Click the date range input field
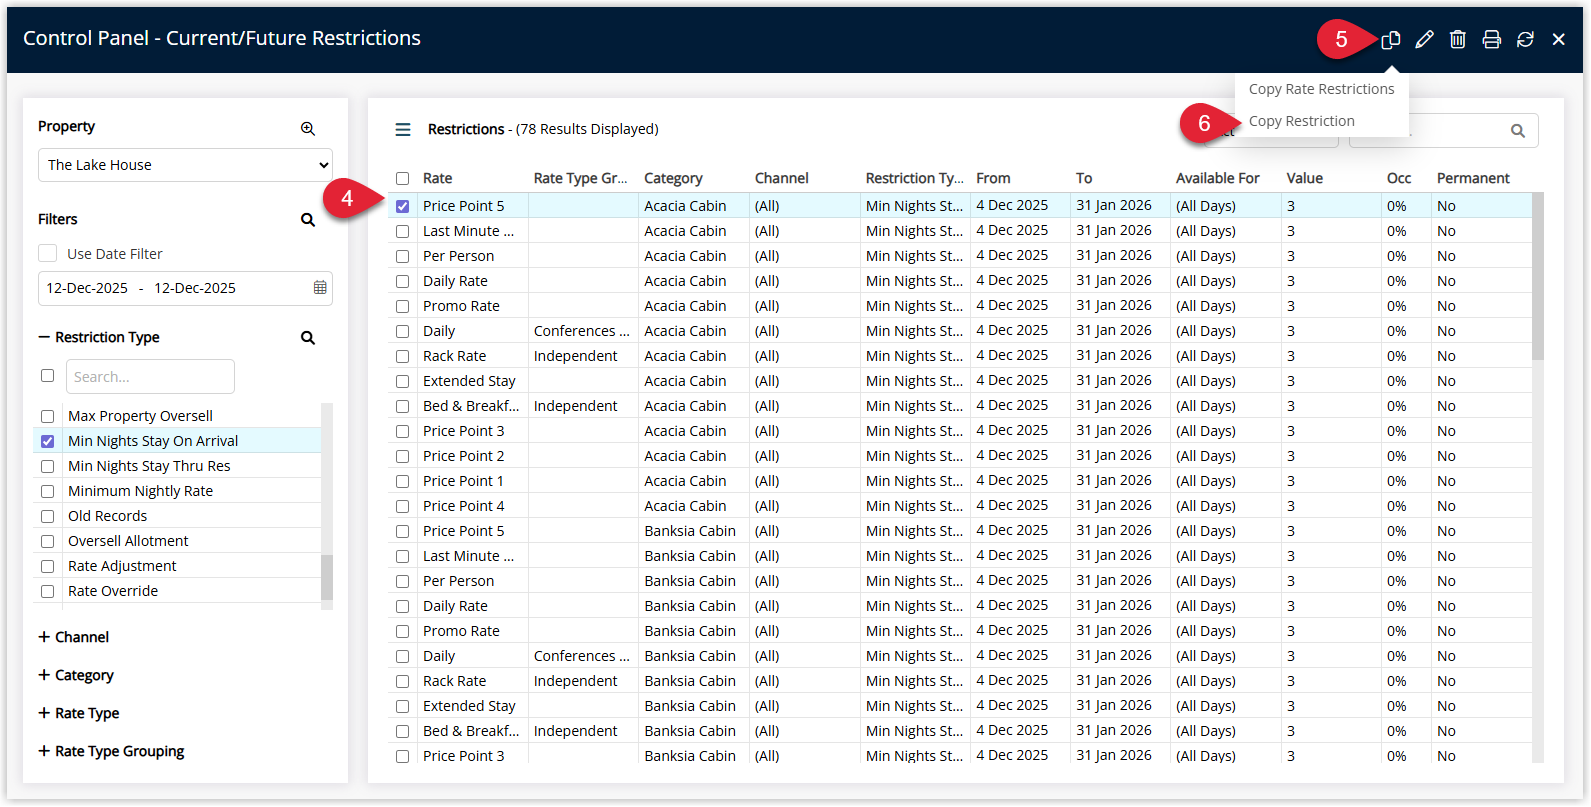1591x807 pixels. [185, 288]
